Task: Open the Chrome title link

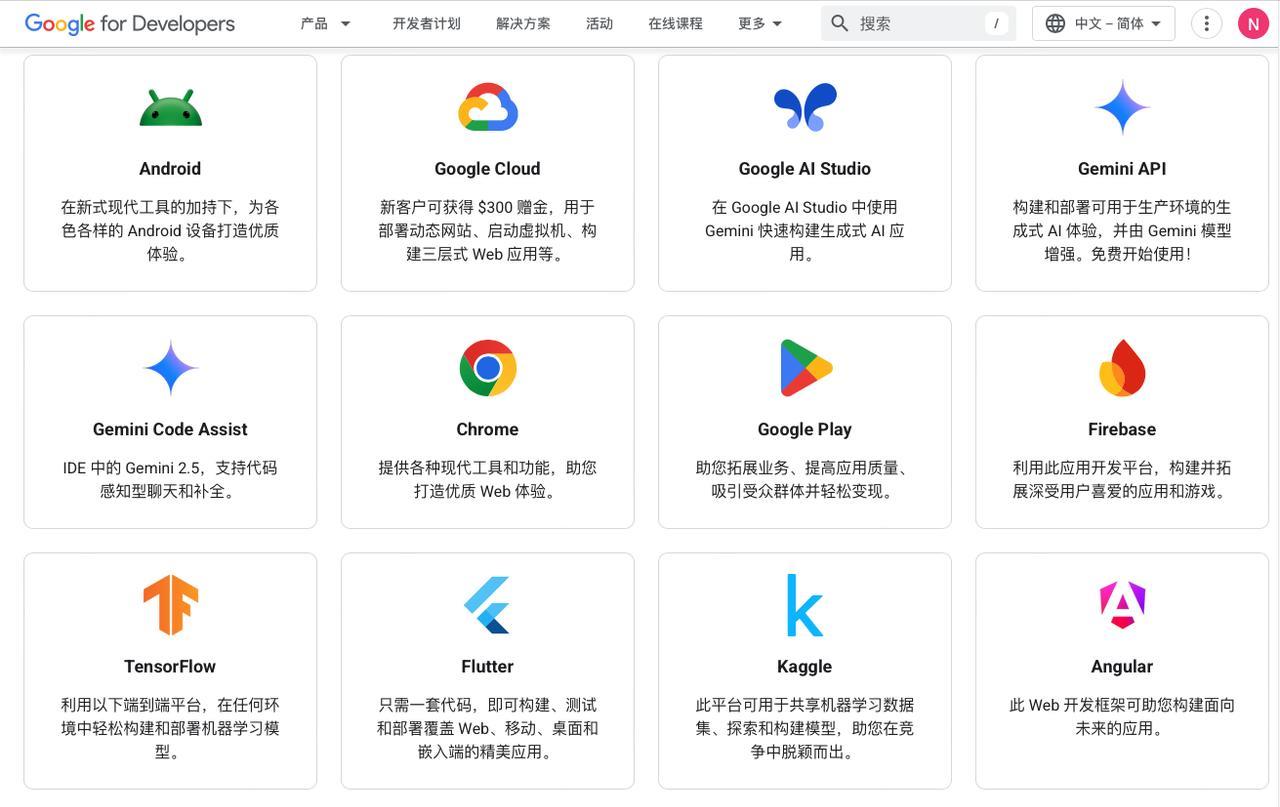Action: pyautogui.click(x=488, y=429)
